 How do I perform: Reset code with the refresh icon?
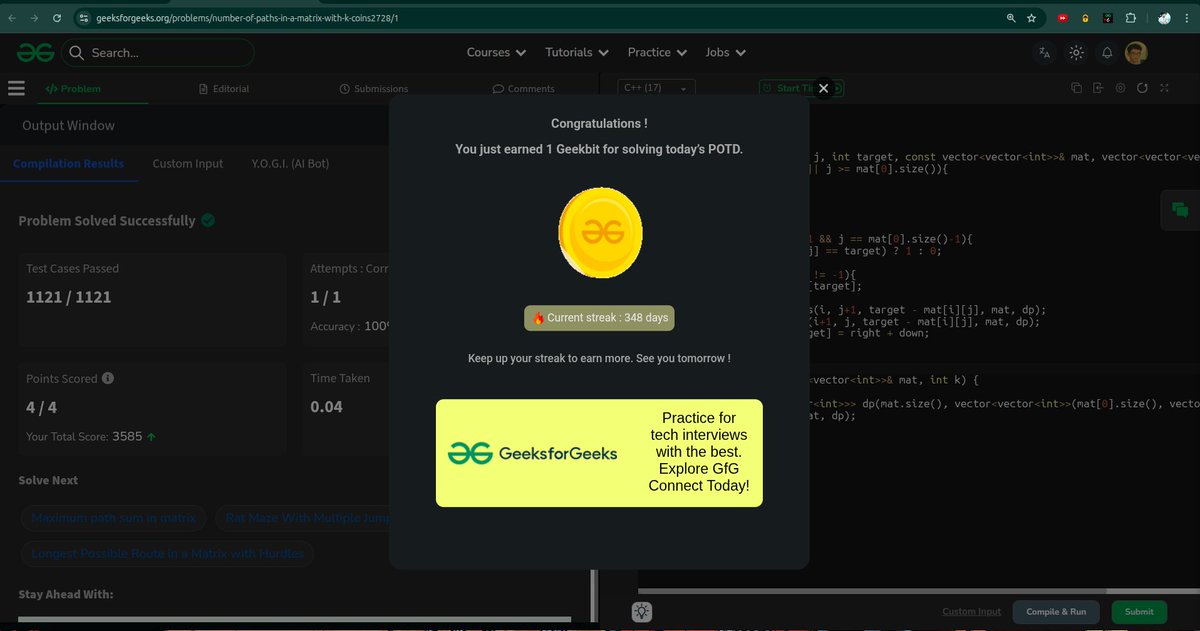point(1142,88)
